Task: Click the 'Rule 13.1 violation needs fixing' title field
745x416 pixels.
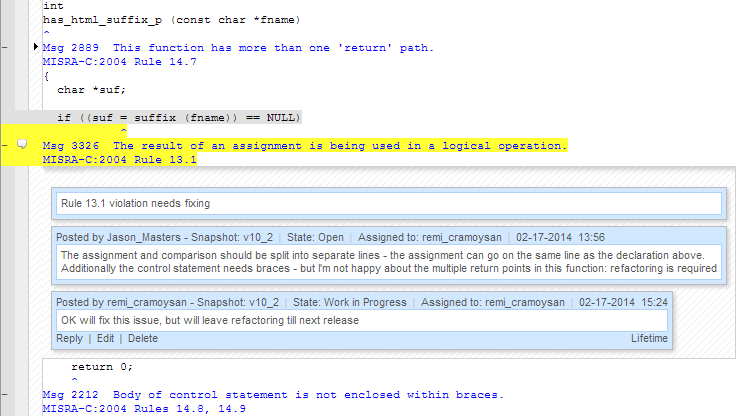Action: 389,203
